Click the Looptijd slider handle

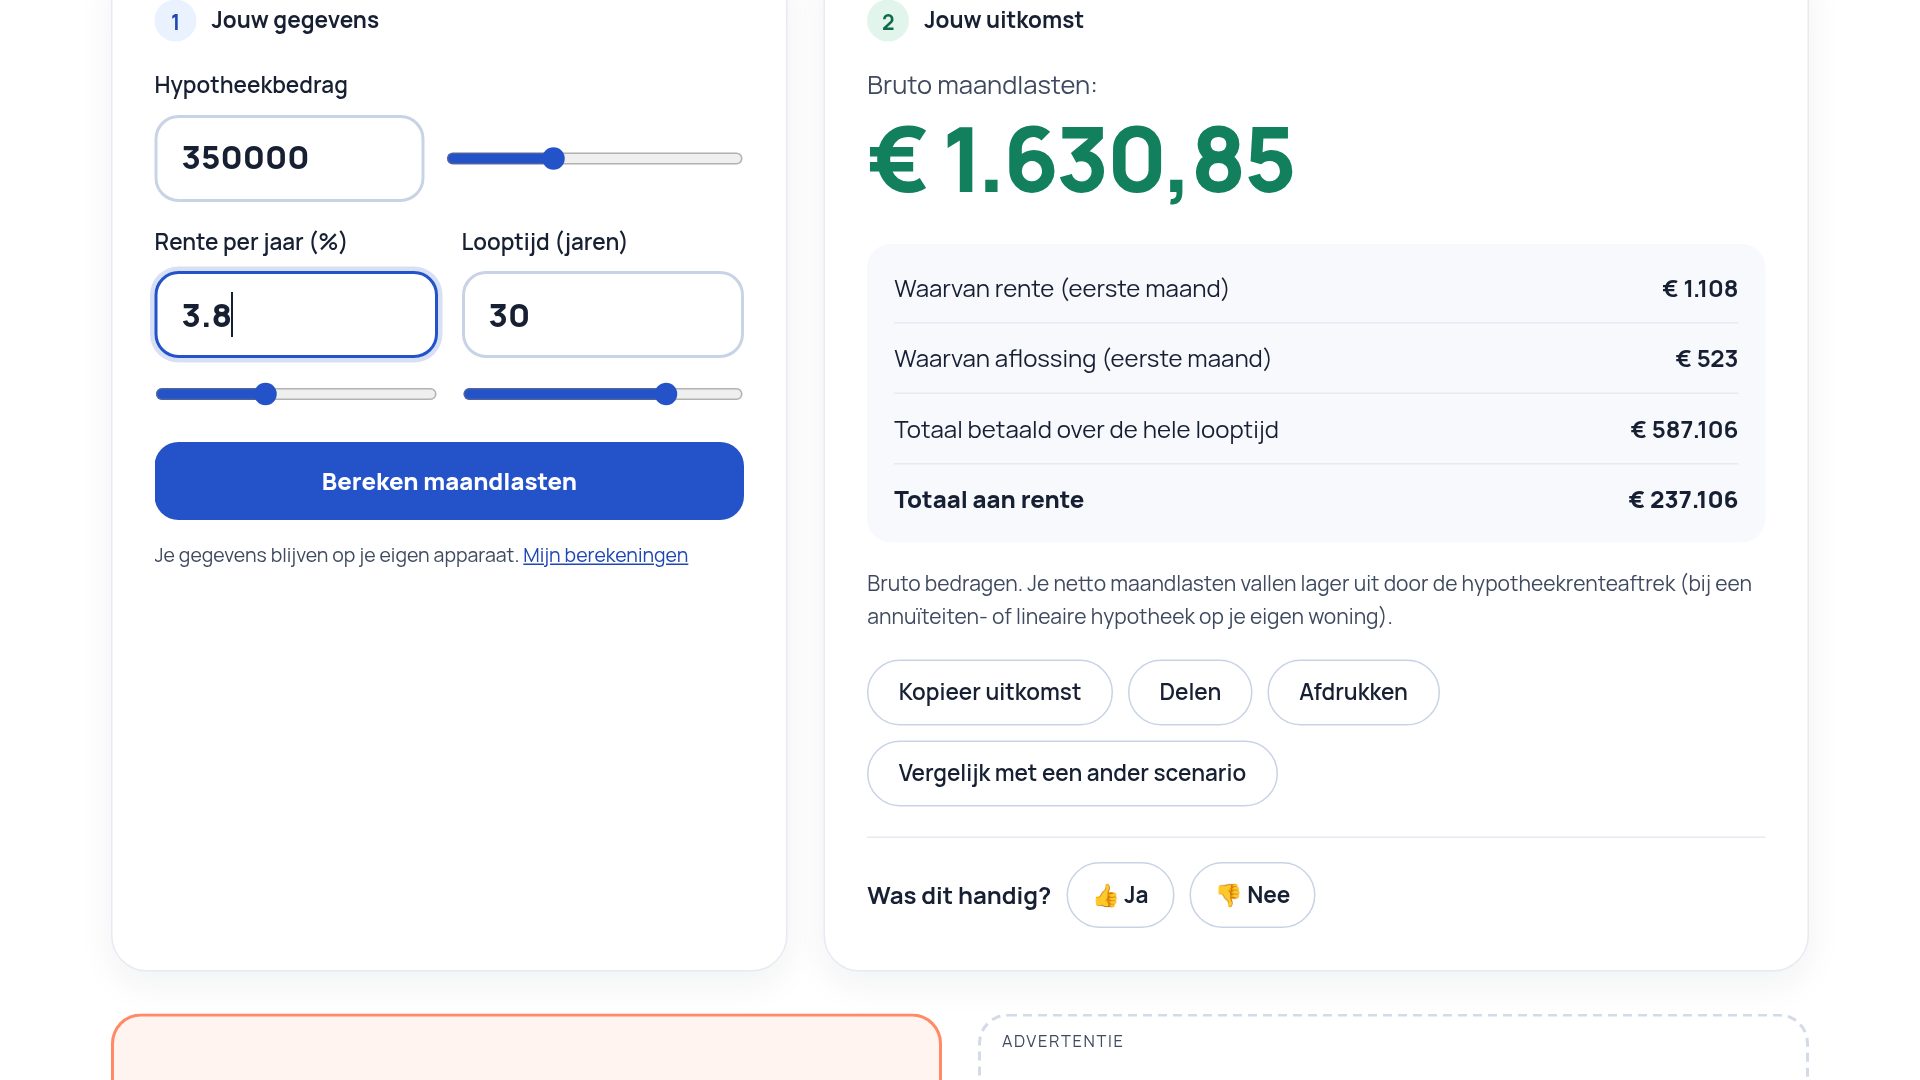pyautogui.click(x=666, y=394)
